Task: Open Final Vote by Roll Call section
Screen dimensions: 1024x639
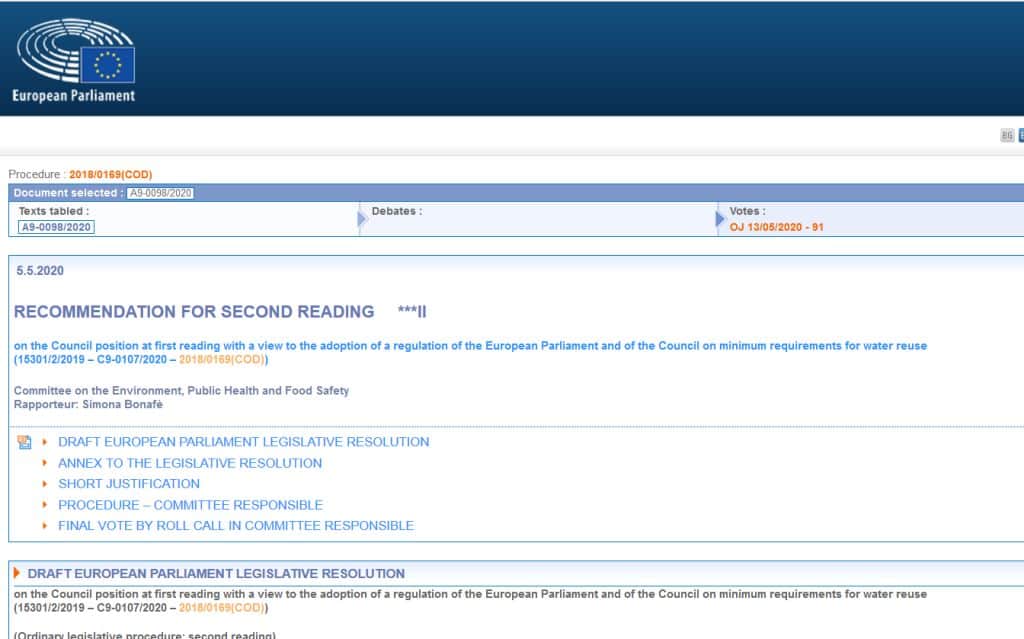Action: click(x=235, y=526)
